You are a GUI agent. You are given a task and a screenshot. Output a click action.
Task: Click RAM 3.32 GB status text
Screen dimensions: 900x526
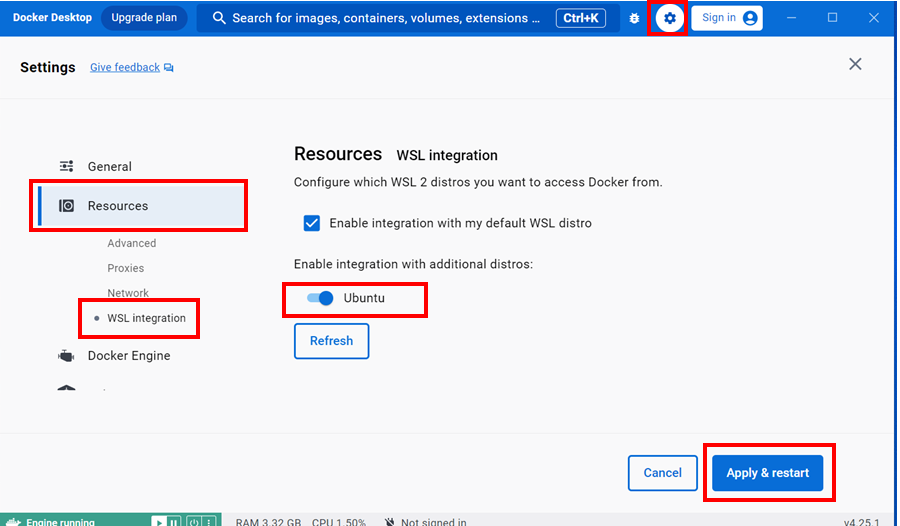pyautogui.click(x=268, y=522)
